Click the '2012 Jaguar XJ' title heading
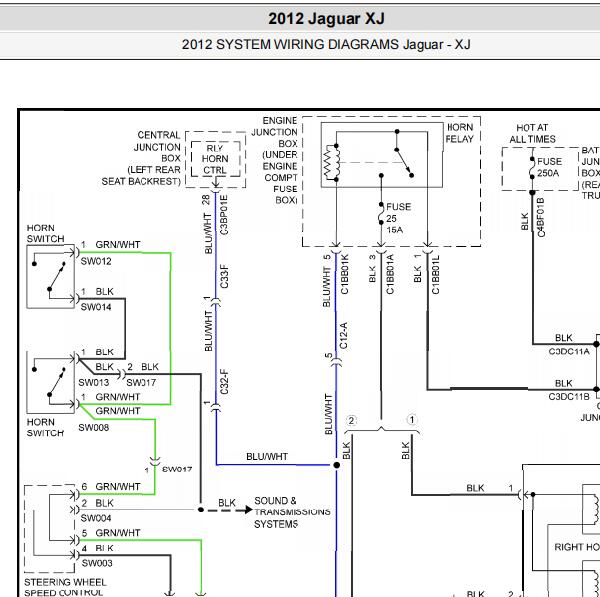 coord(326,19)
